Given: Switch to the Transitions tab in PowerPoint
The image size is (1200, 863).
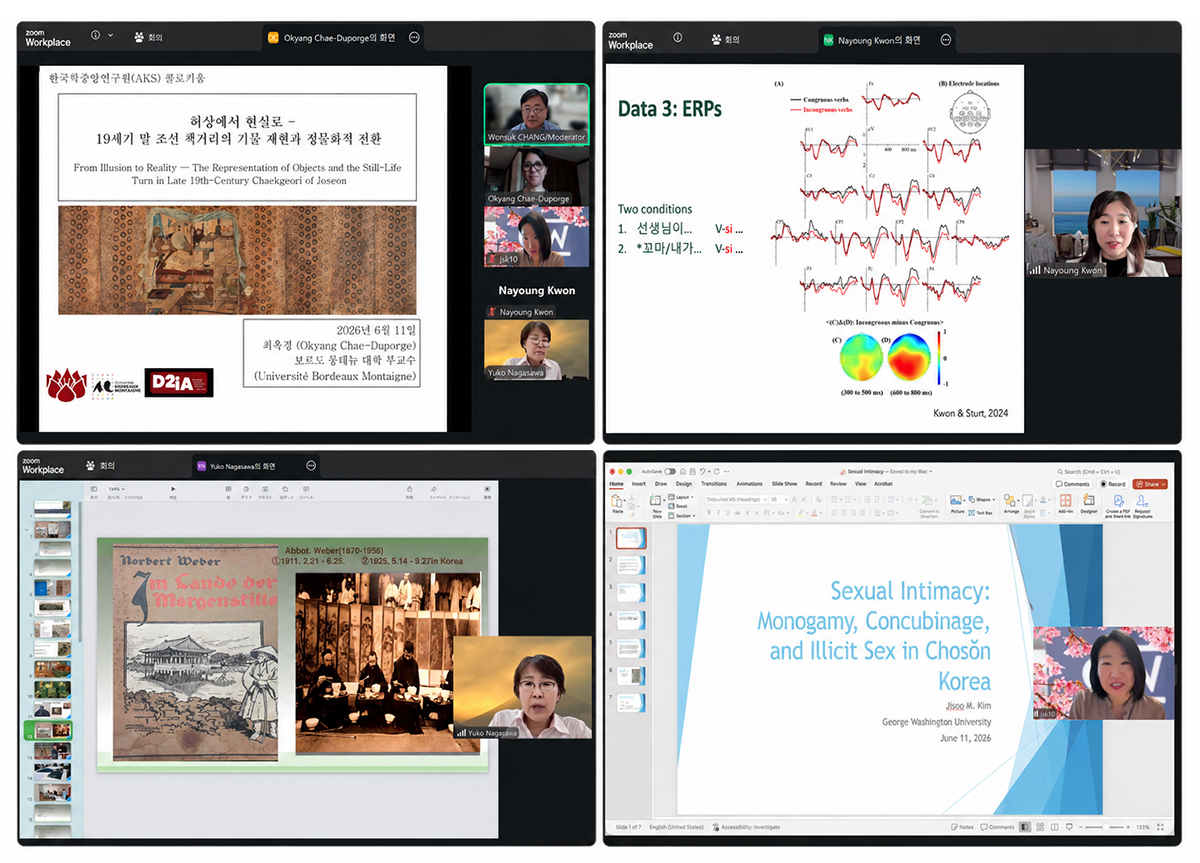Looking at the screenshot, I should click(x=714, y=484).
